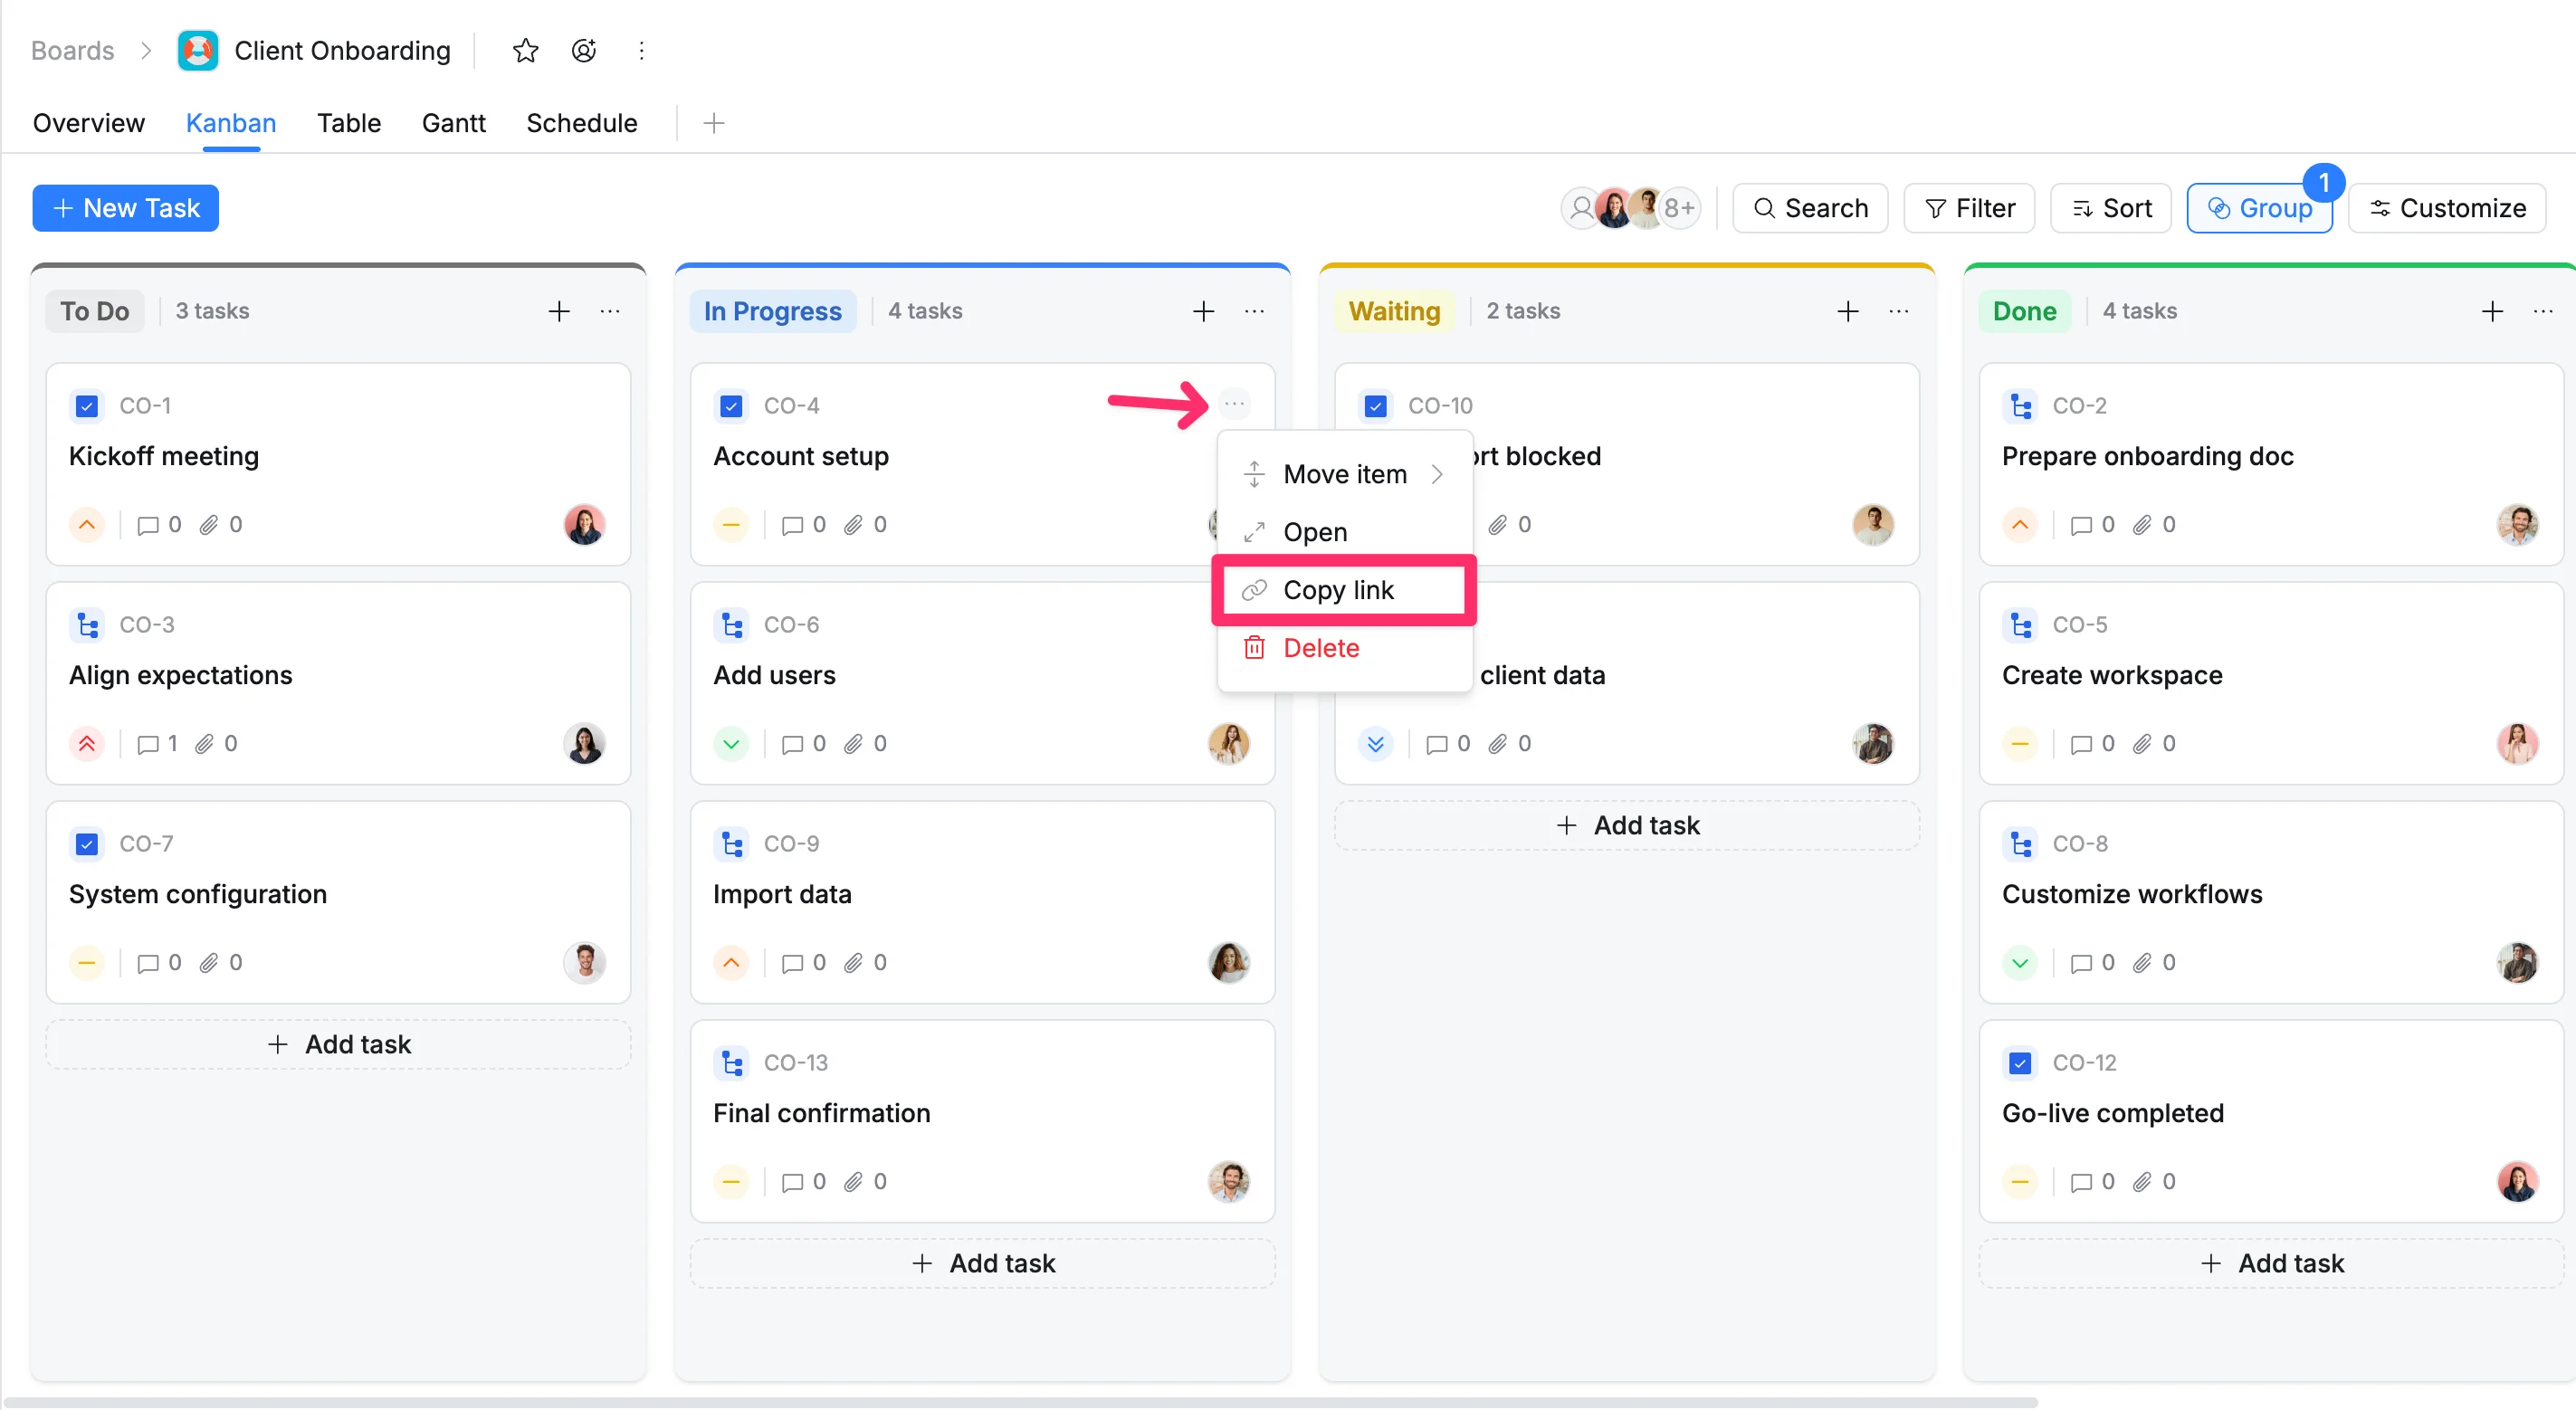This screenshot has height=1410, width=2576.
Task: Click the Client Onboarding board title
Action: coord(342,50)
